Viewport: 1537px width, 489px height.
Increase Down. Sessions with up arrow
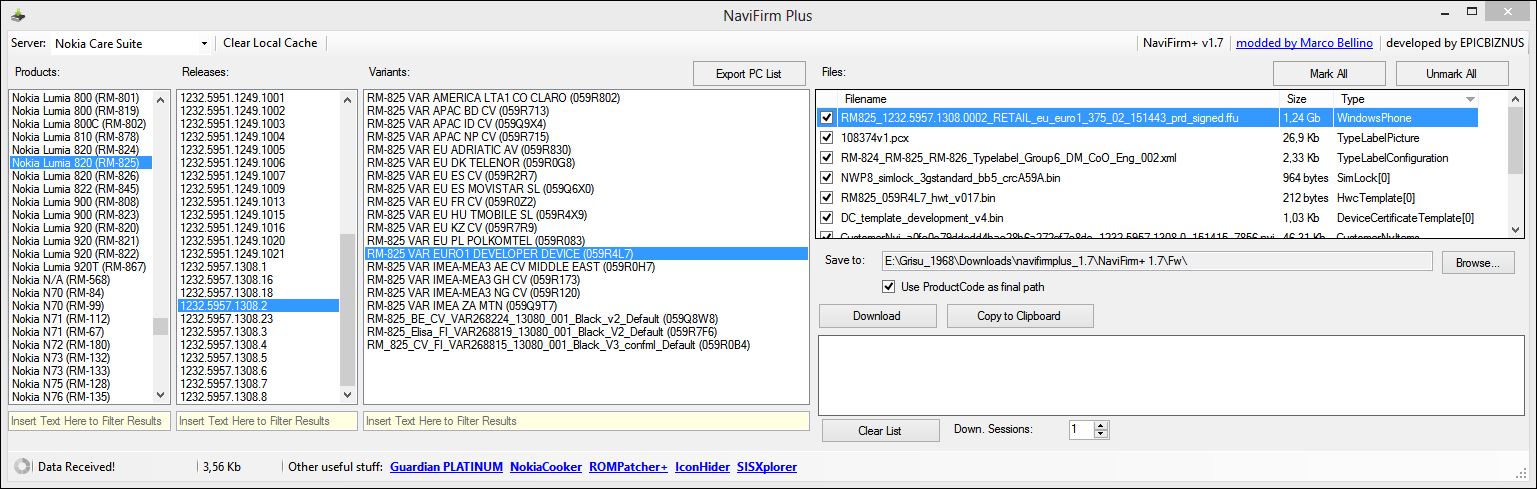[1102, 425]
